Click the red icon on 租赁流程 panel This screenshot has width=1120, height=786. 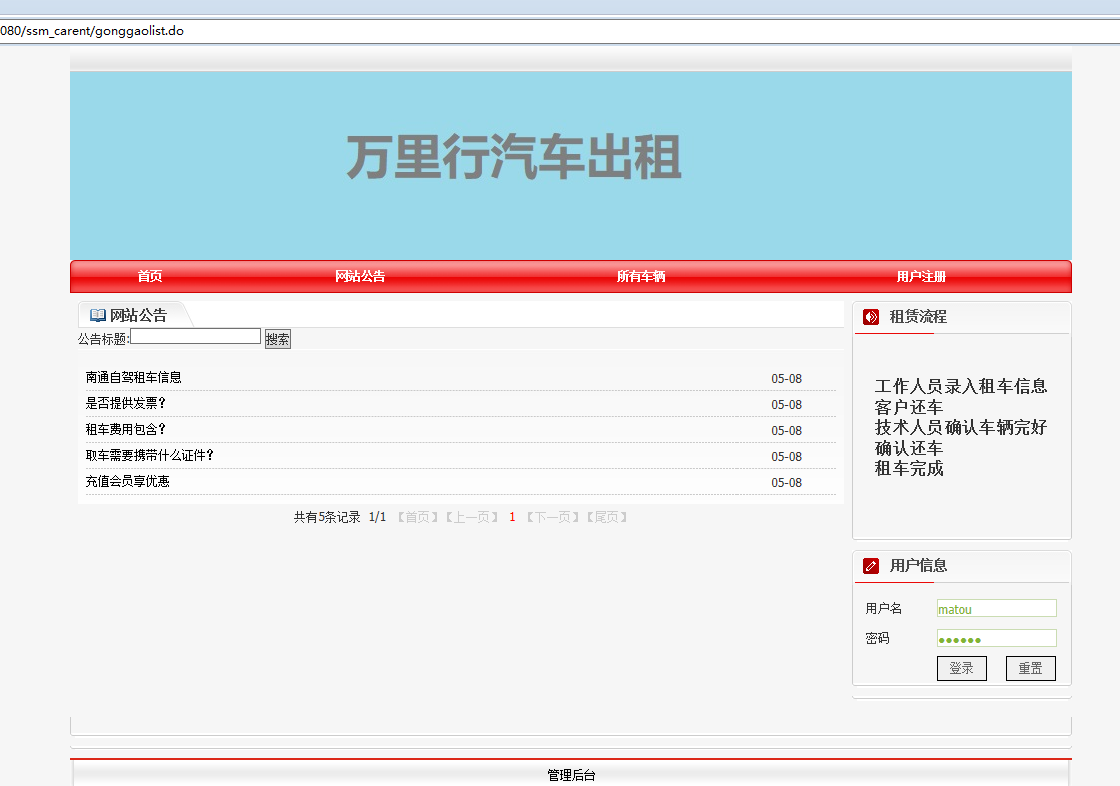869,316
